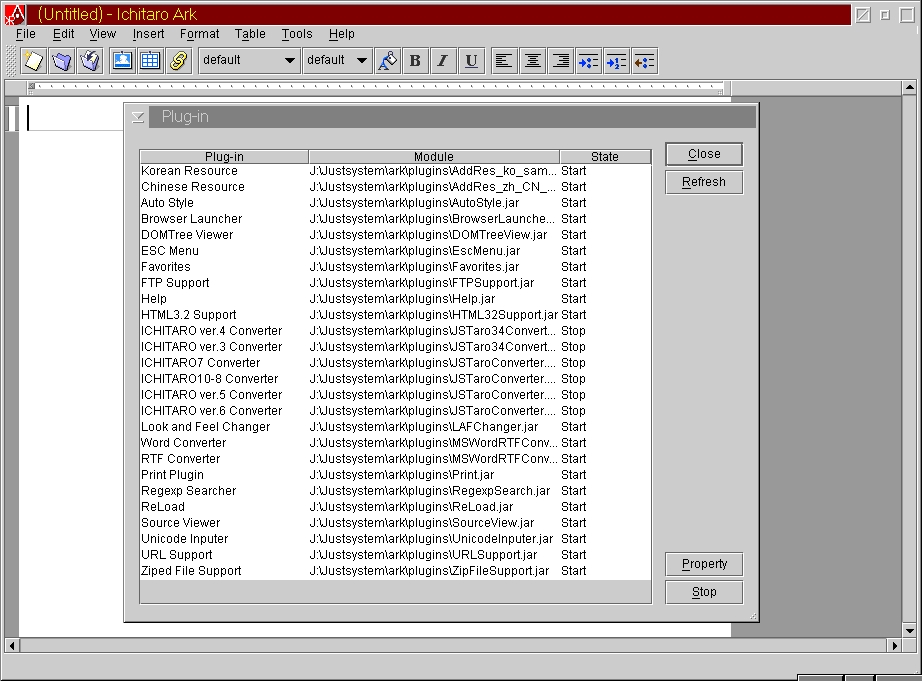Open a file via the folder icon

click(62, 61)
